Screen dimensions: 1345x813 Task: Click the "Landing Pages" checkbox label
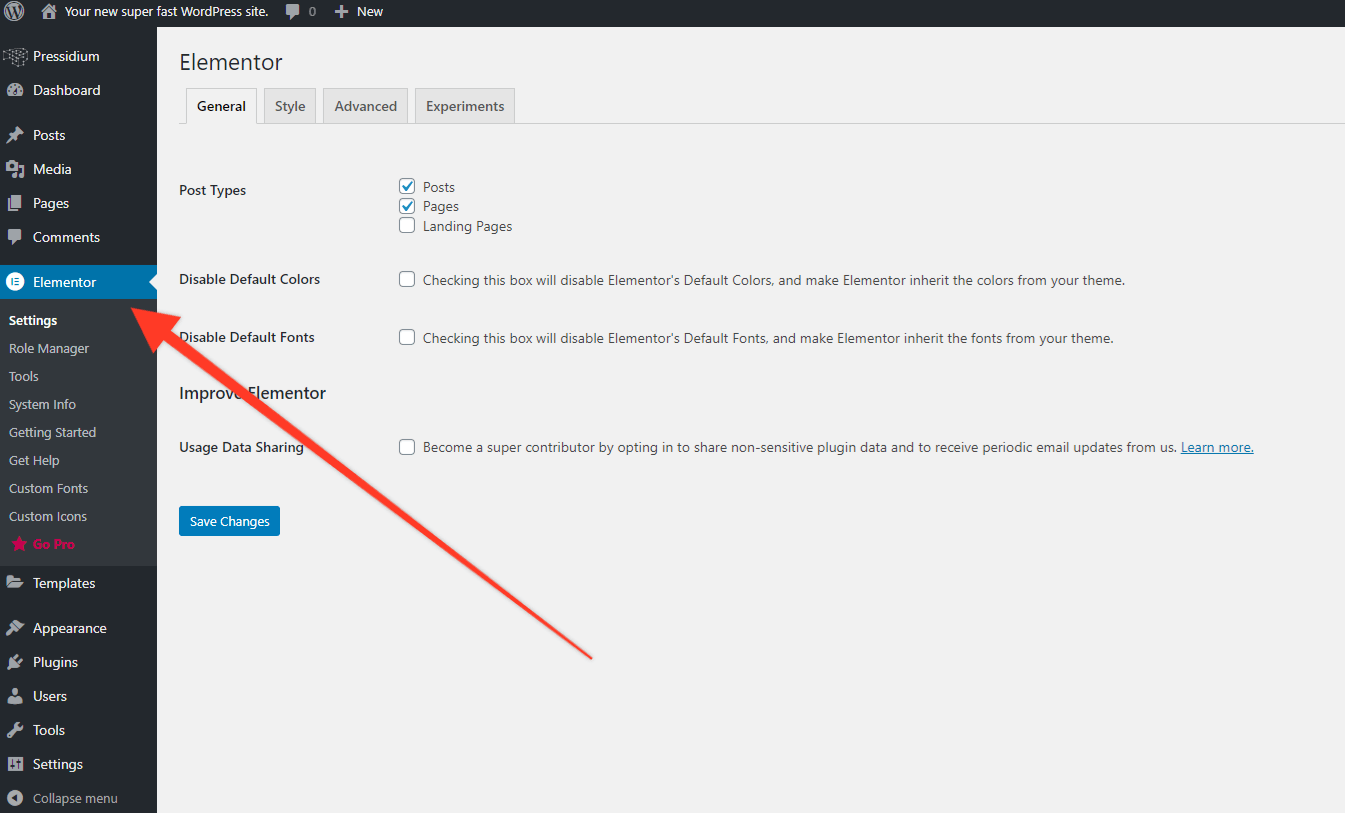tap(467, 226)
